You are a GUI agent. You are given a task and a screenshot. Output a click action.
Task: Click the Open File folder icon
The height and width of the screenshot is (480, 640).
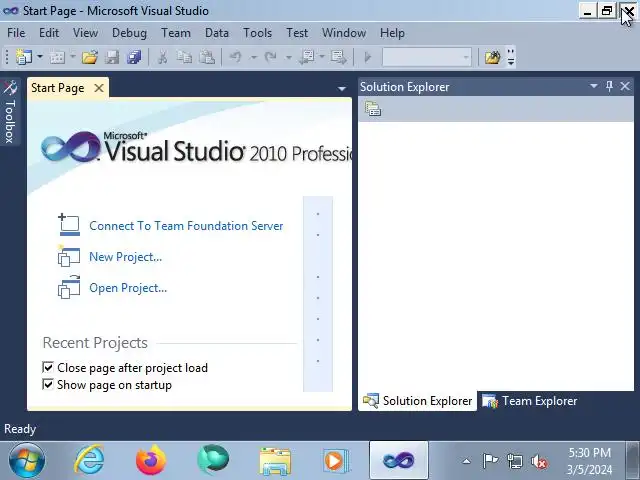pos(90,57)
